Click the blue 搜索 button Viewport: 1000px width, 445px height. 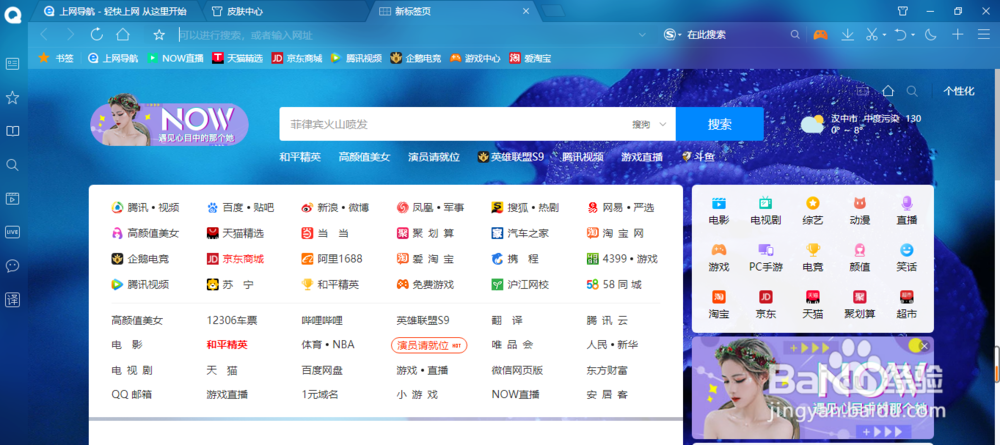click(719, 124)
